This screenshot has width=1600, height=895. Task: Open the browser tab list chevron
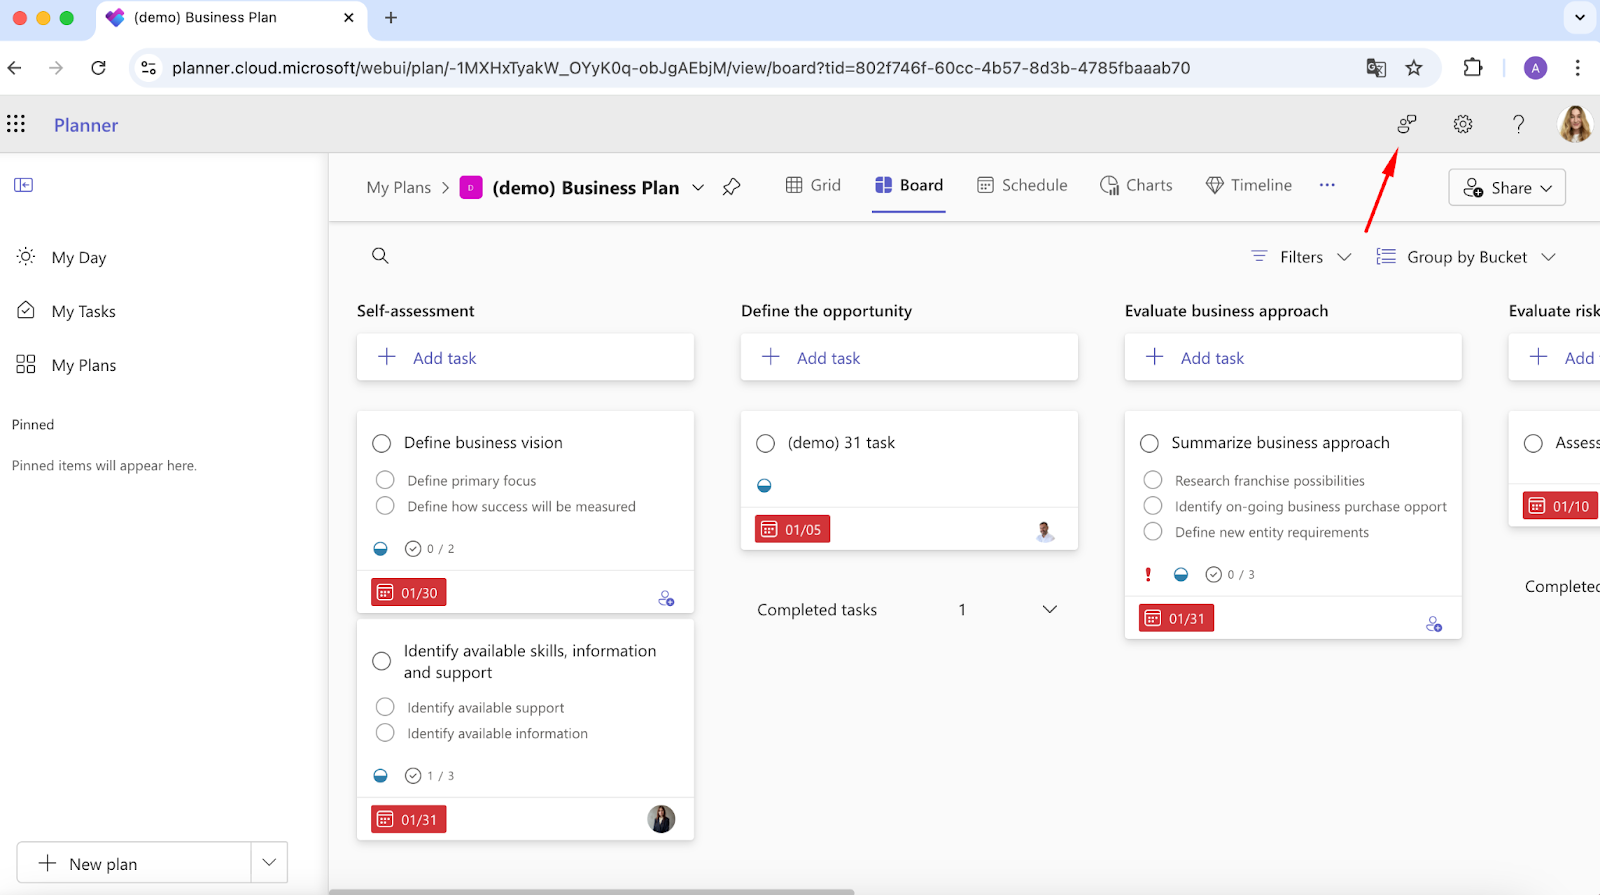(x=1580, y=18)
